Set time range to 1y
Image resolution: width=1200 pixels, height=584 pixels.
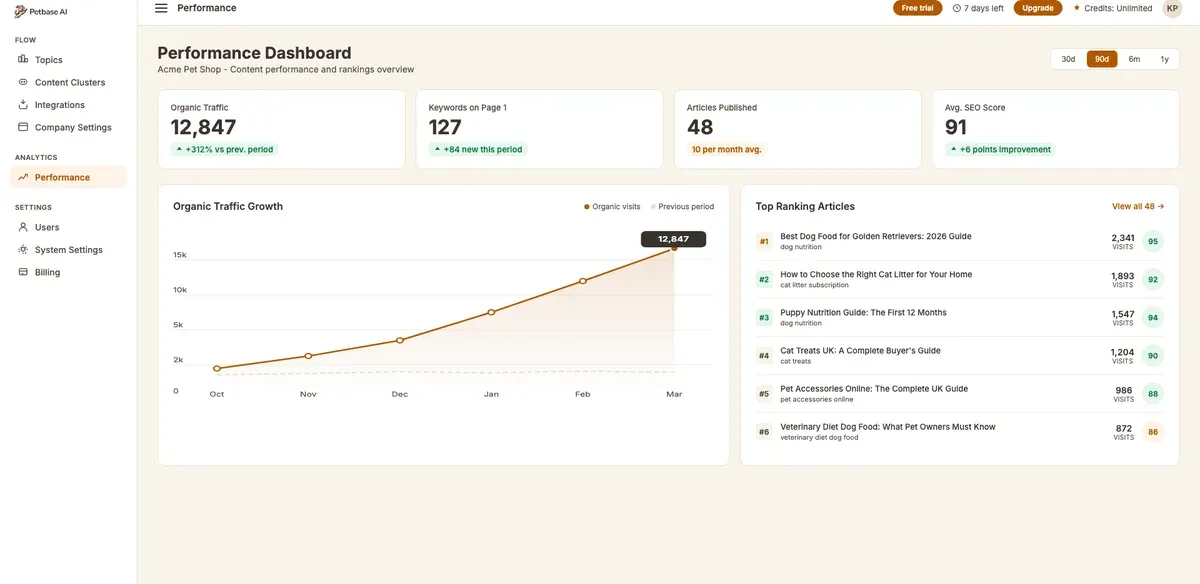1164,59
